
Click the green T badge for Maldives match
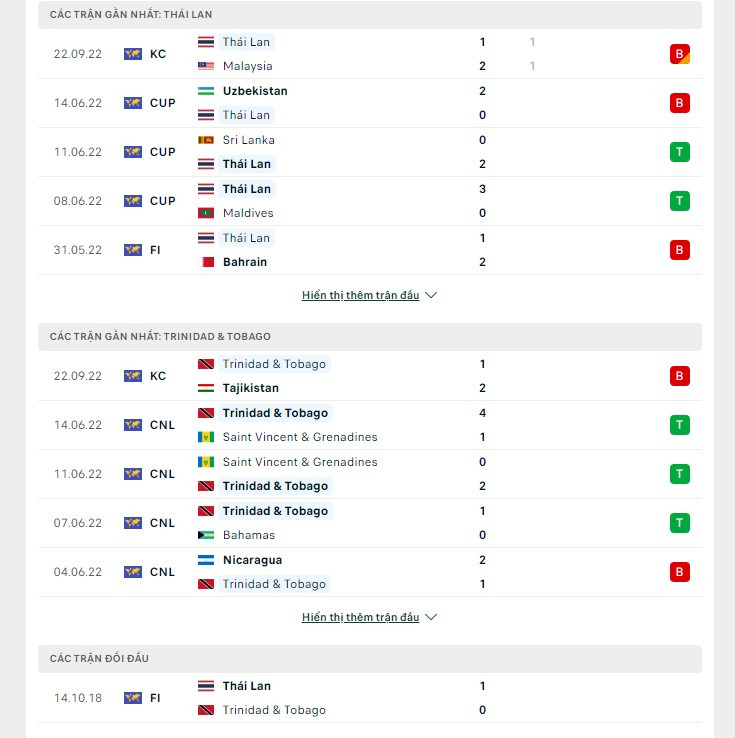[680, 201]
